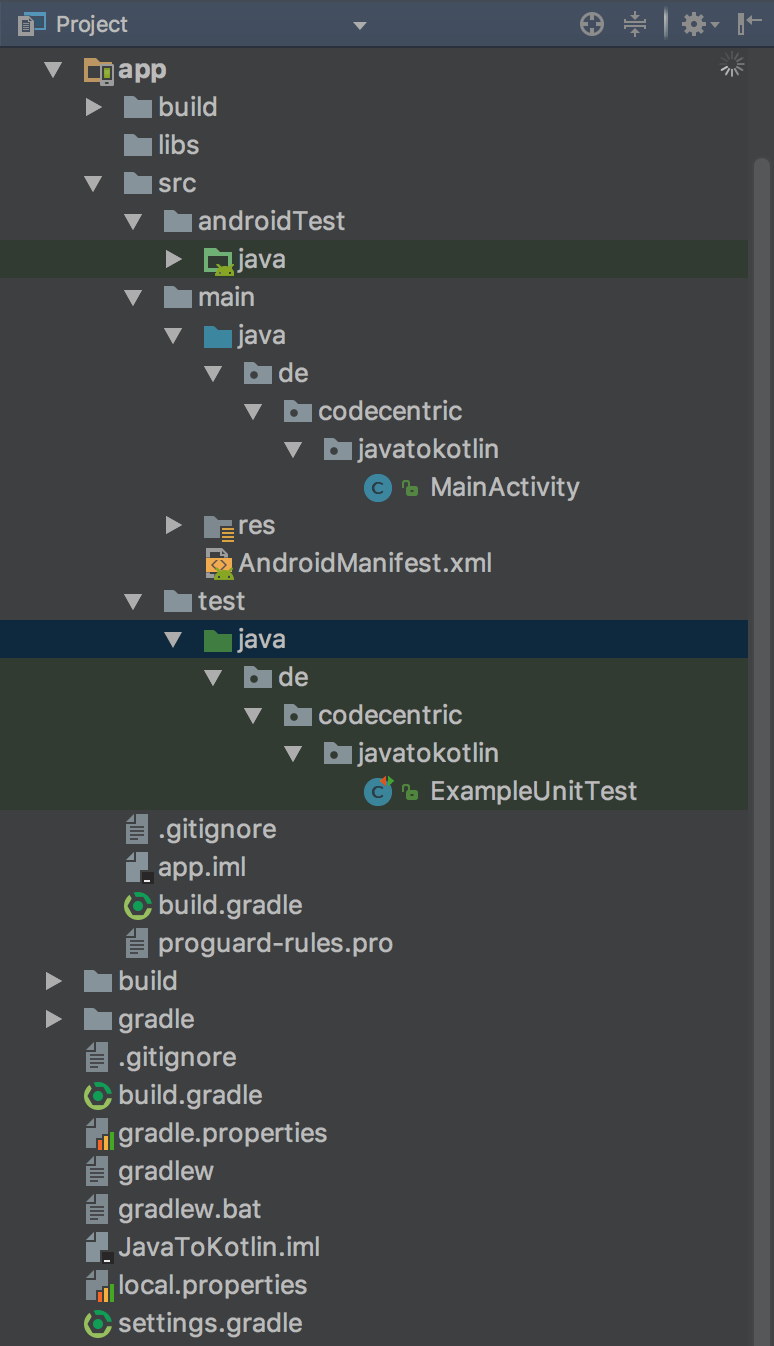The height and width of the screenshot is (1346, 774).
Task: Collapse the app module folder
Action: (x=54, y=70)
